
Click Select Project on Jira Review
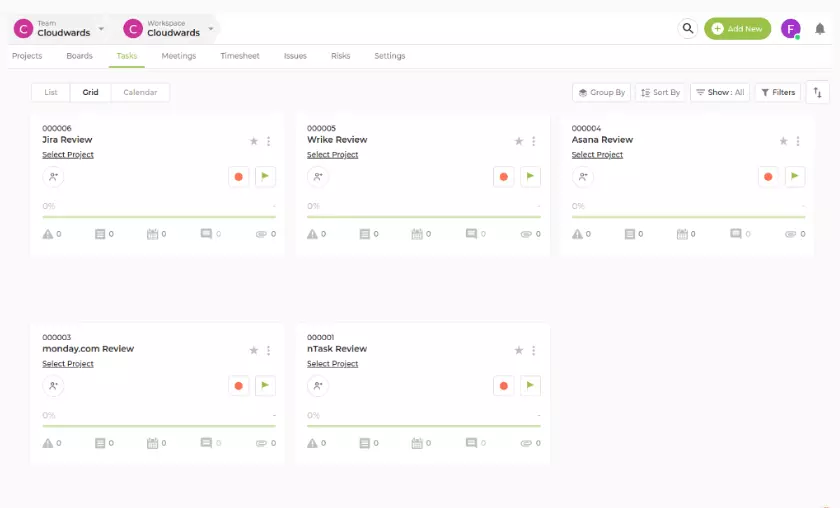68,155
